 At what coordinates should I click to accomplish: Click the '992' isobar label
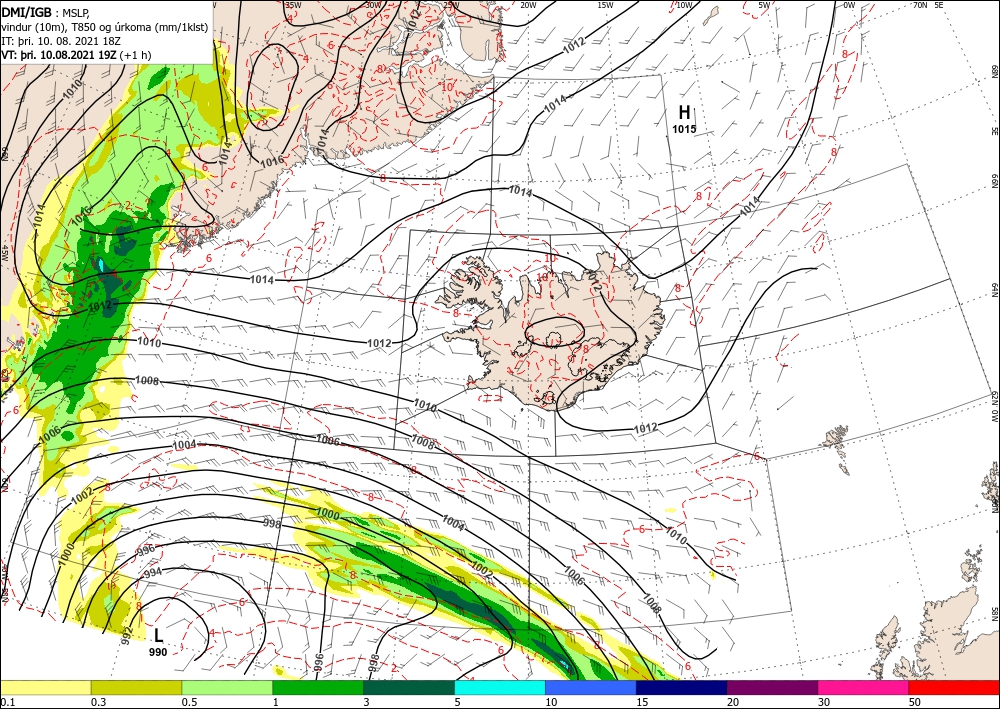[126, 634]
